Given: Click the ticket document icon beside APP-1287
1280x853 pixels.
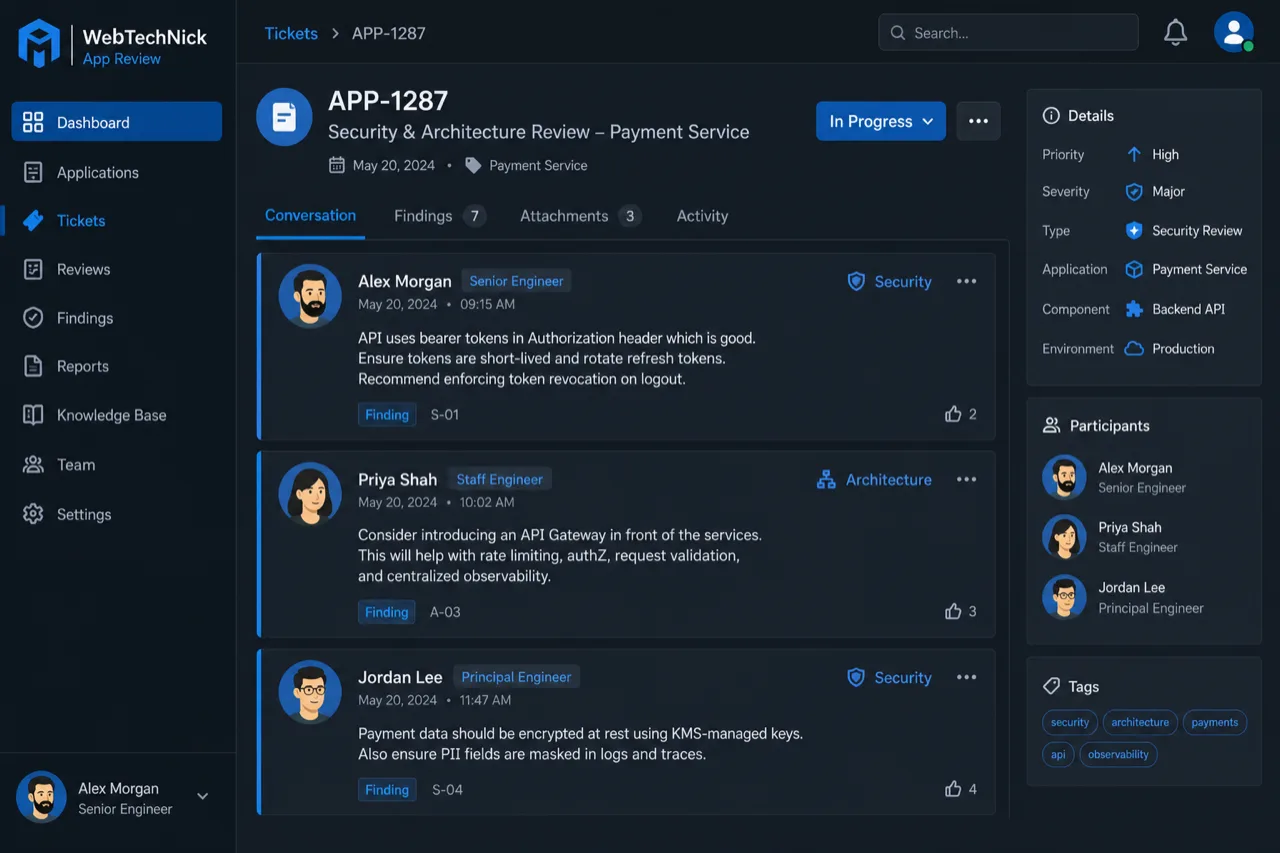Looking at the screenshot, I should click(284, 117).
